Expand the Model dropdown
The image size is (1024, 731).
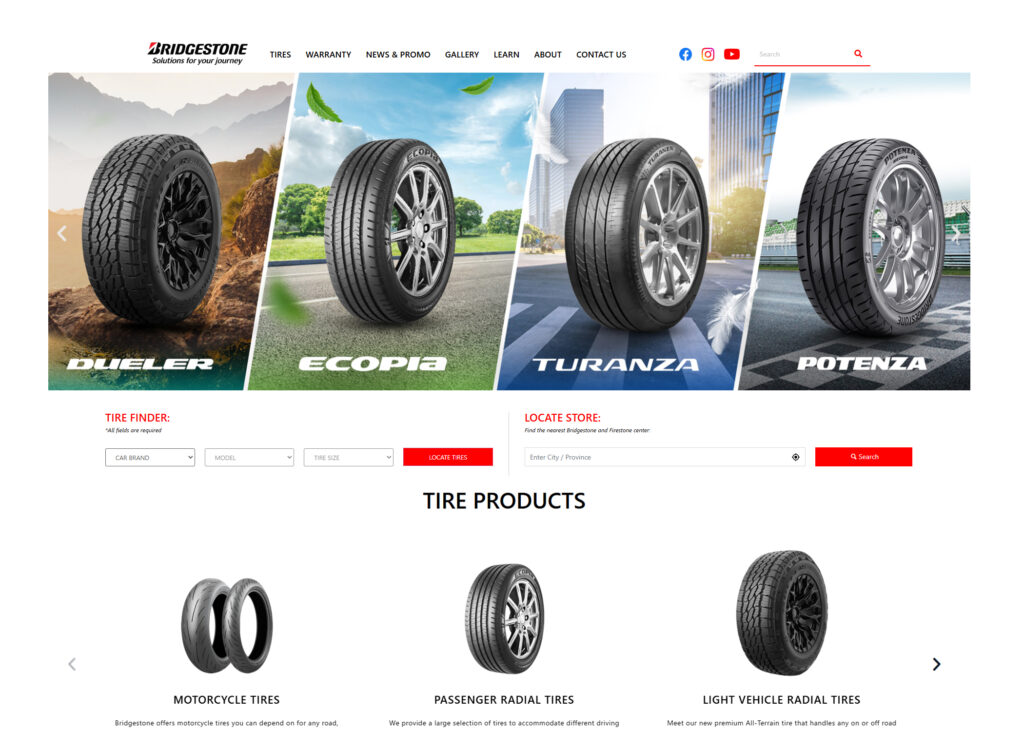(249, 457)
